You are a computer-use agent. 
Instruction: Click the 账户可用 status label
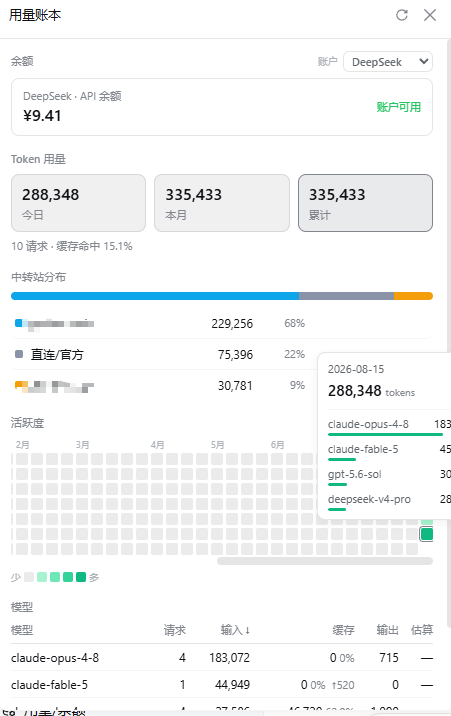(x=399, y=107)
